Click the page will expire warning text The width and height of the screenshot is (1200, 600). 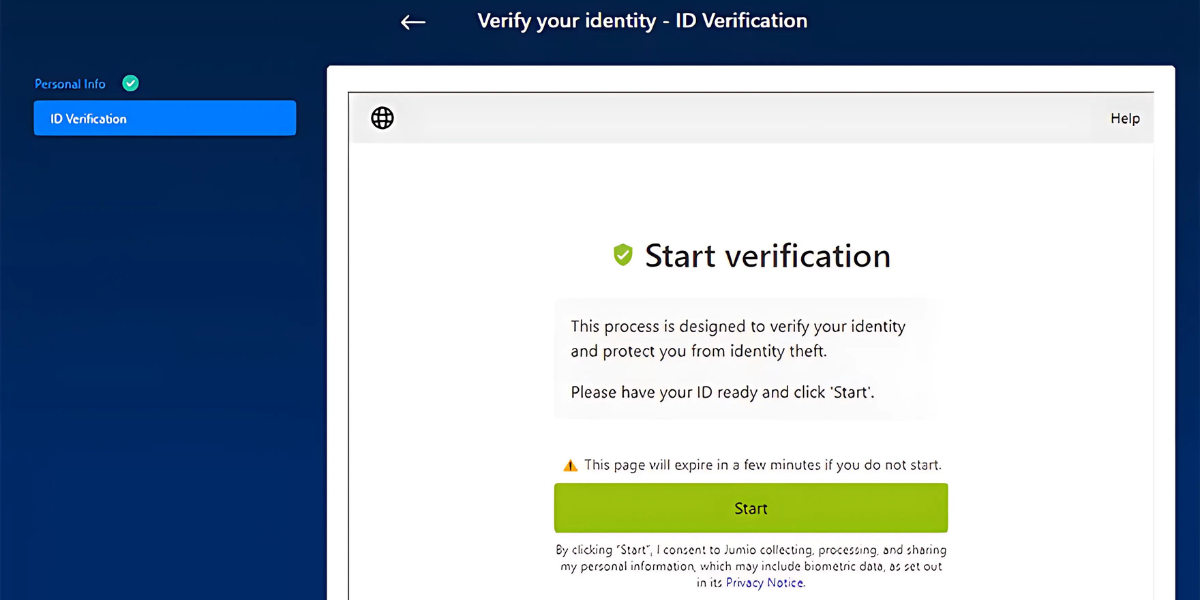coord(763,465)
